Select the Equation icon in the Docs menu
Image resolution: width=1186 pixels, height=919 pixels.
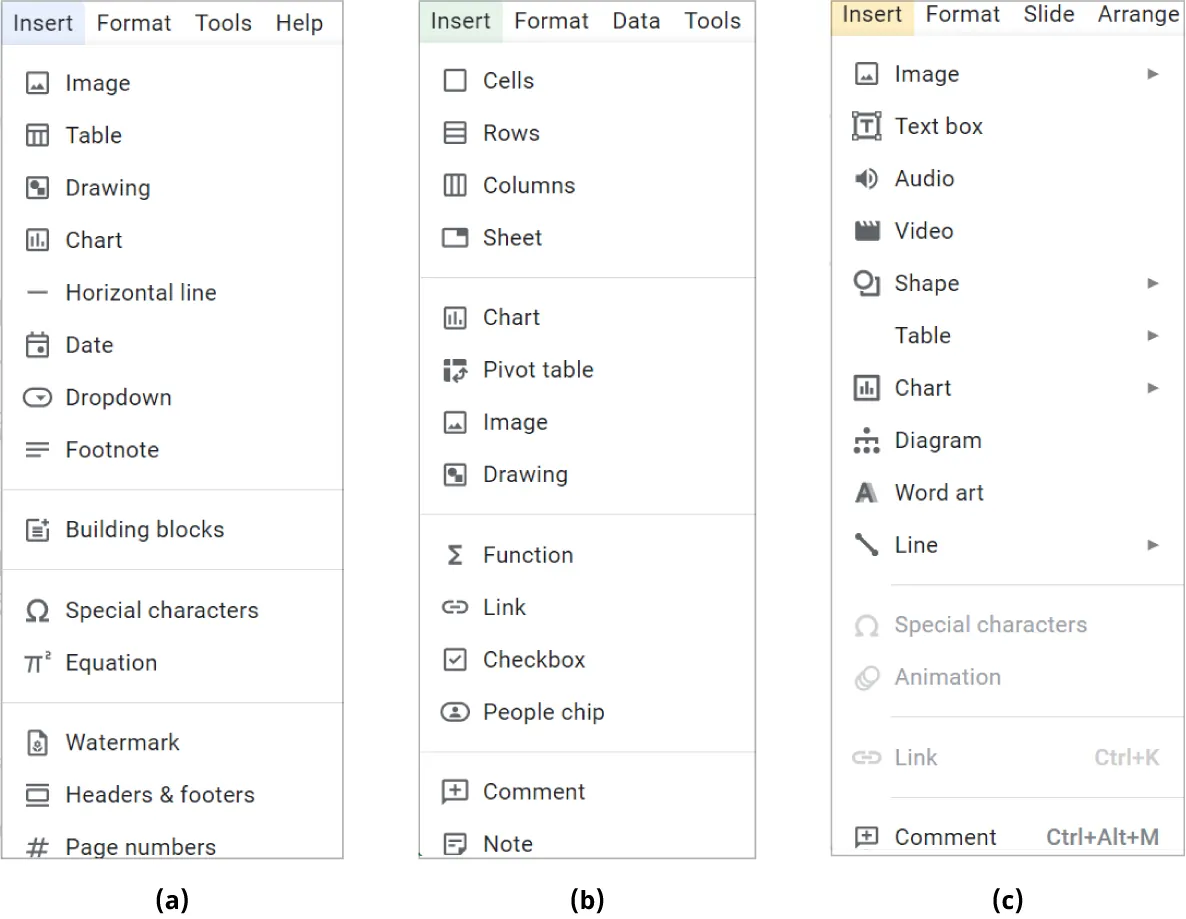tap(37, 662)
